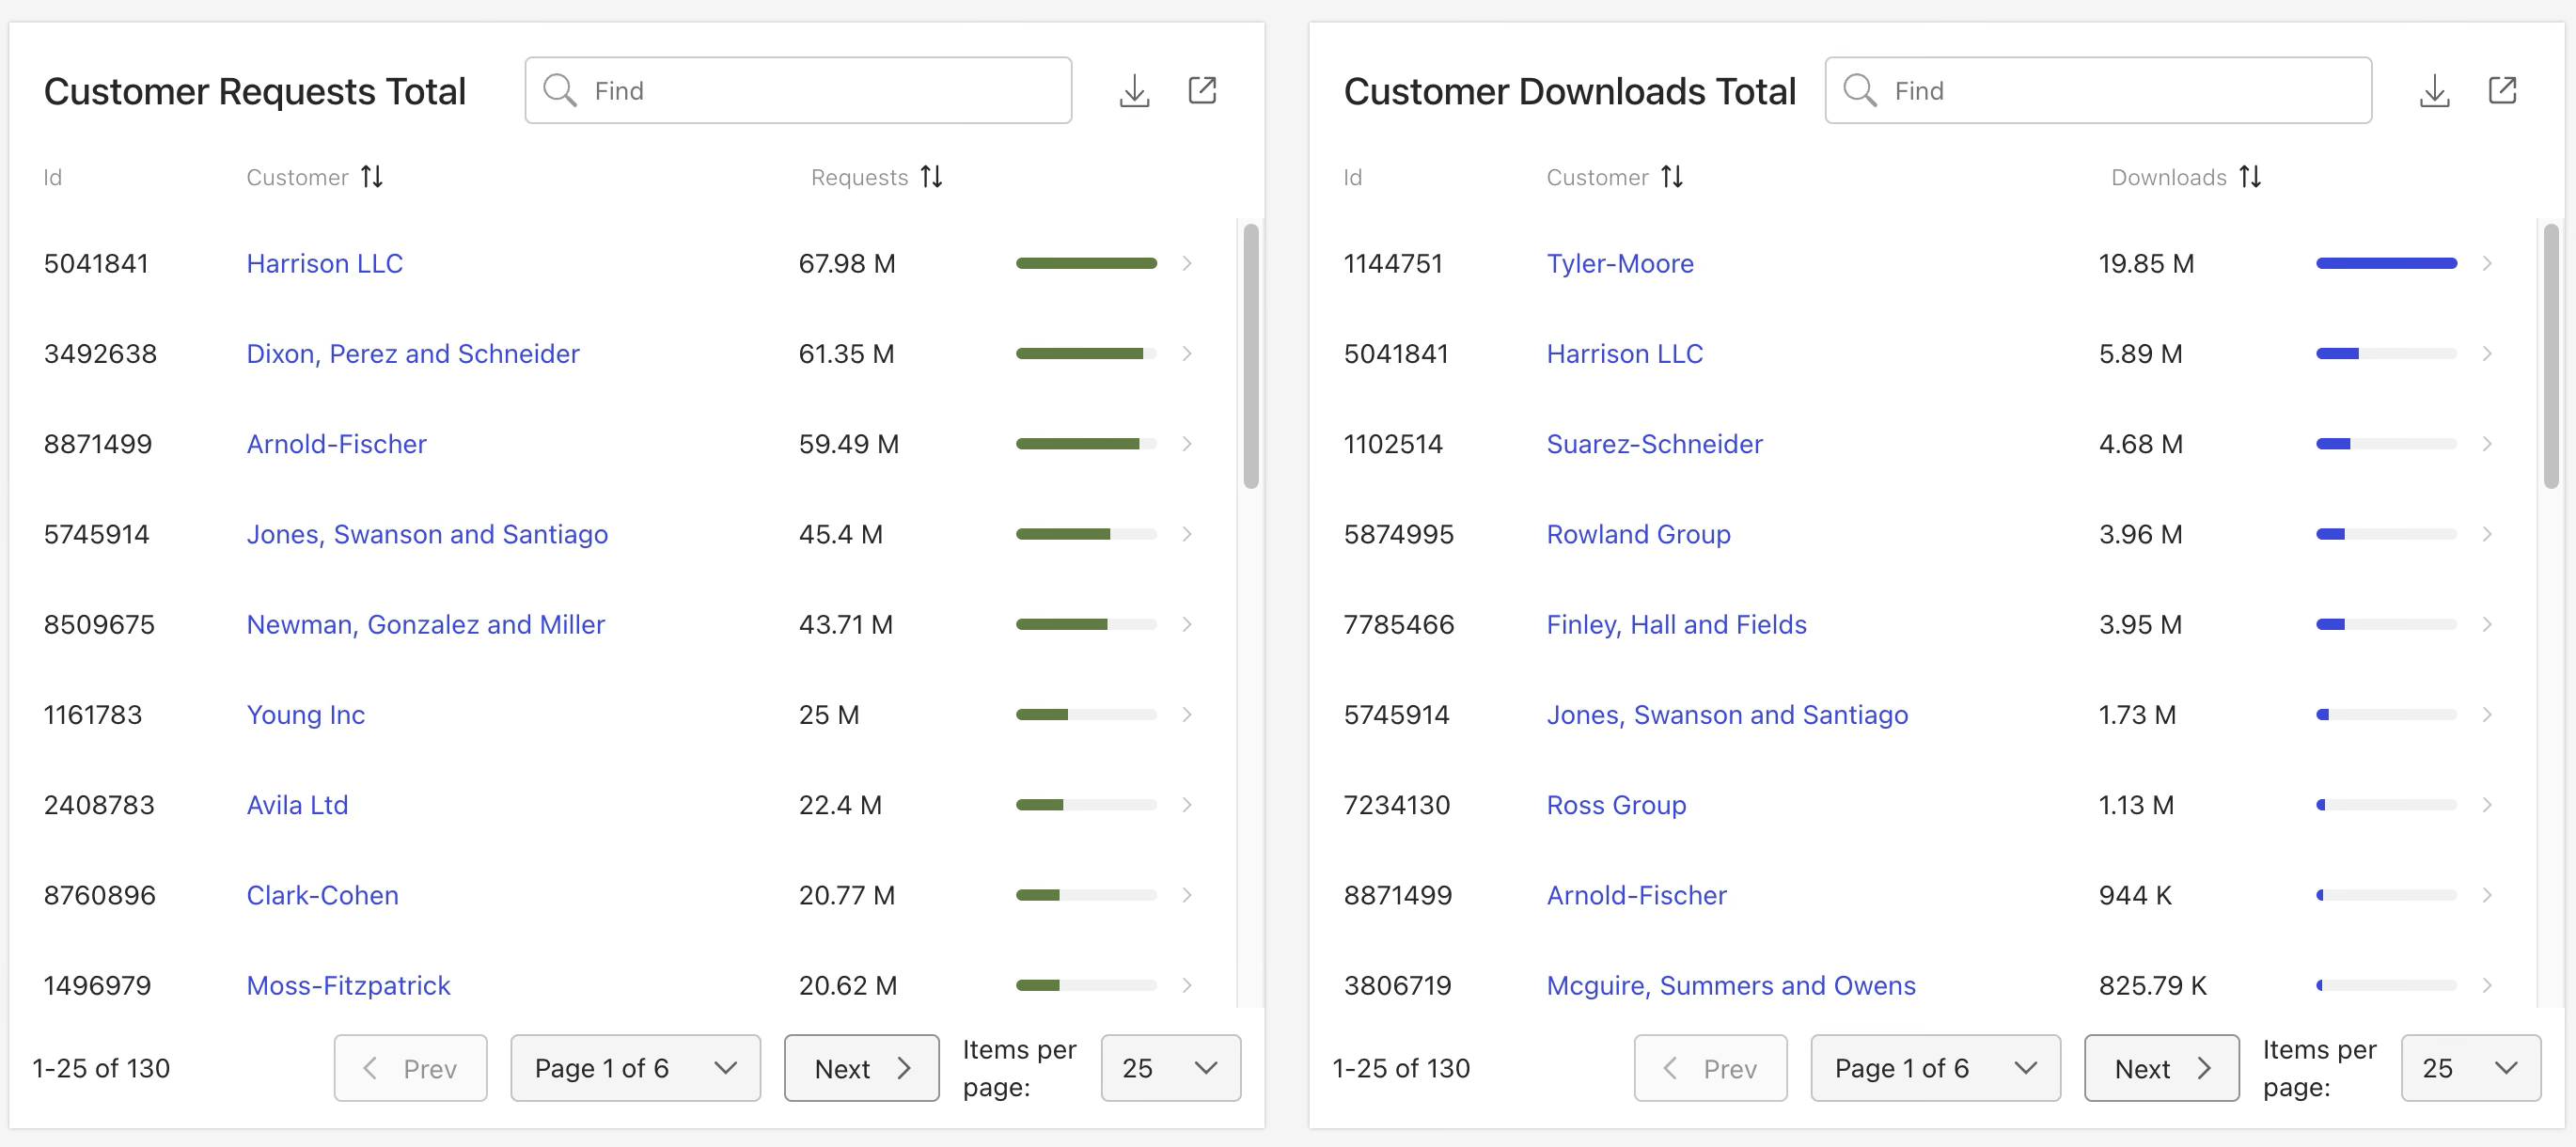
Task: Click search icon in Requests Find box
Action: [559, 91]
